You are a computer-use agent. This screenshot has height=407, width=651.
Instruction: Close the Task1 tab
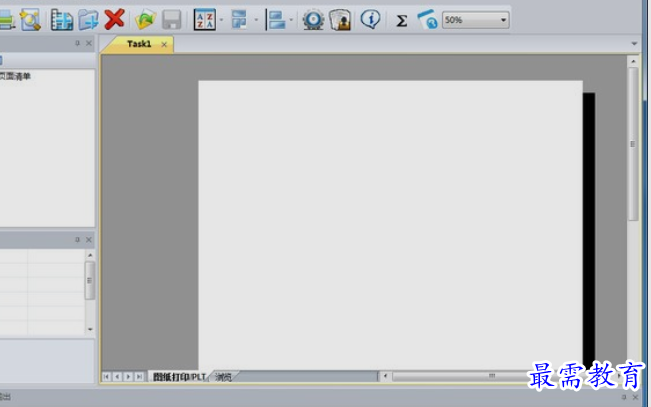pos(164,44)
